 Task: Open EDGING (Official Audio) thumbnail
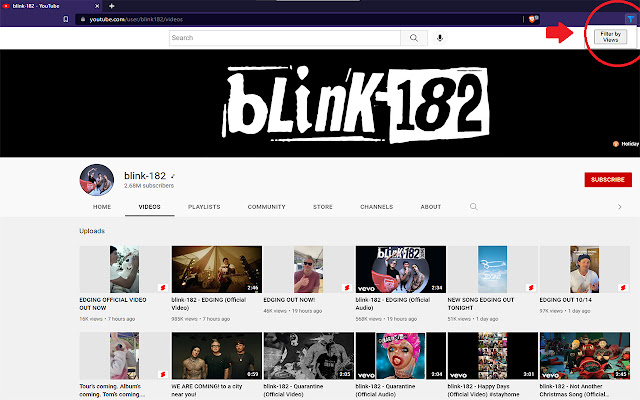(401, 269)
